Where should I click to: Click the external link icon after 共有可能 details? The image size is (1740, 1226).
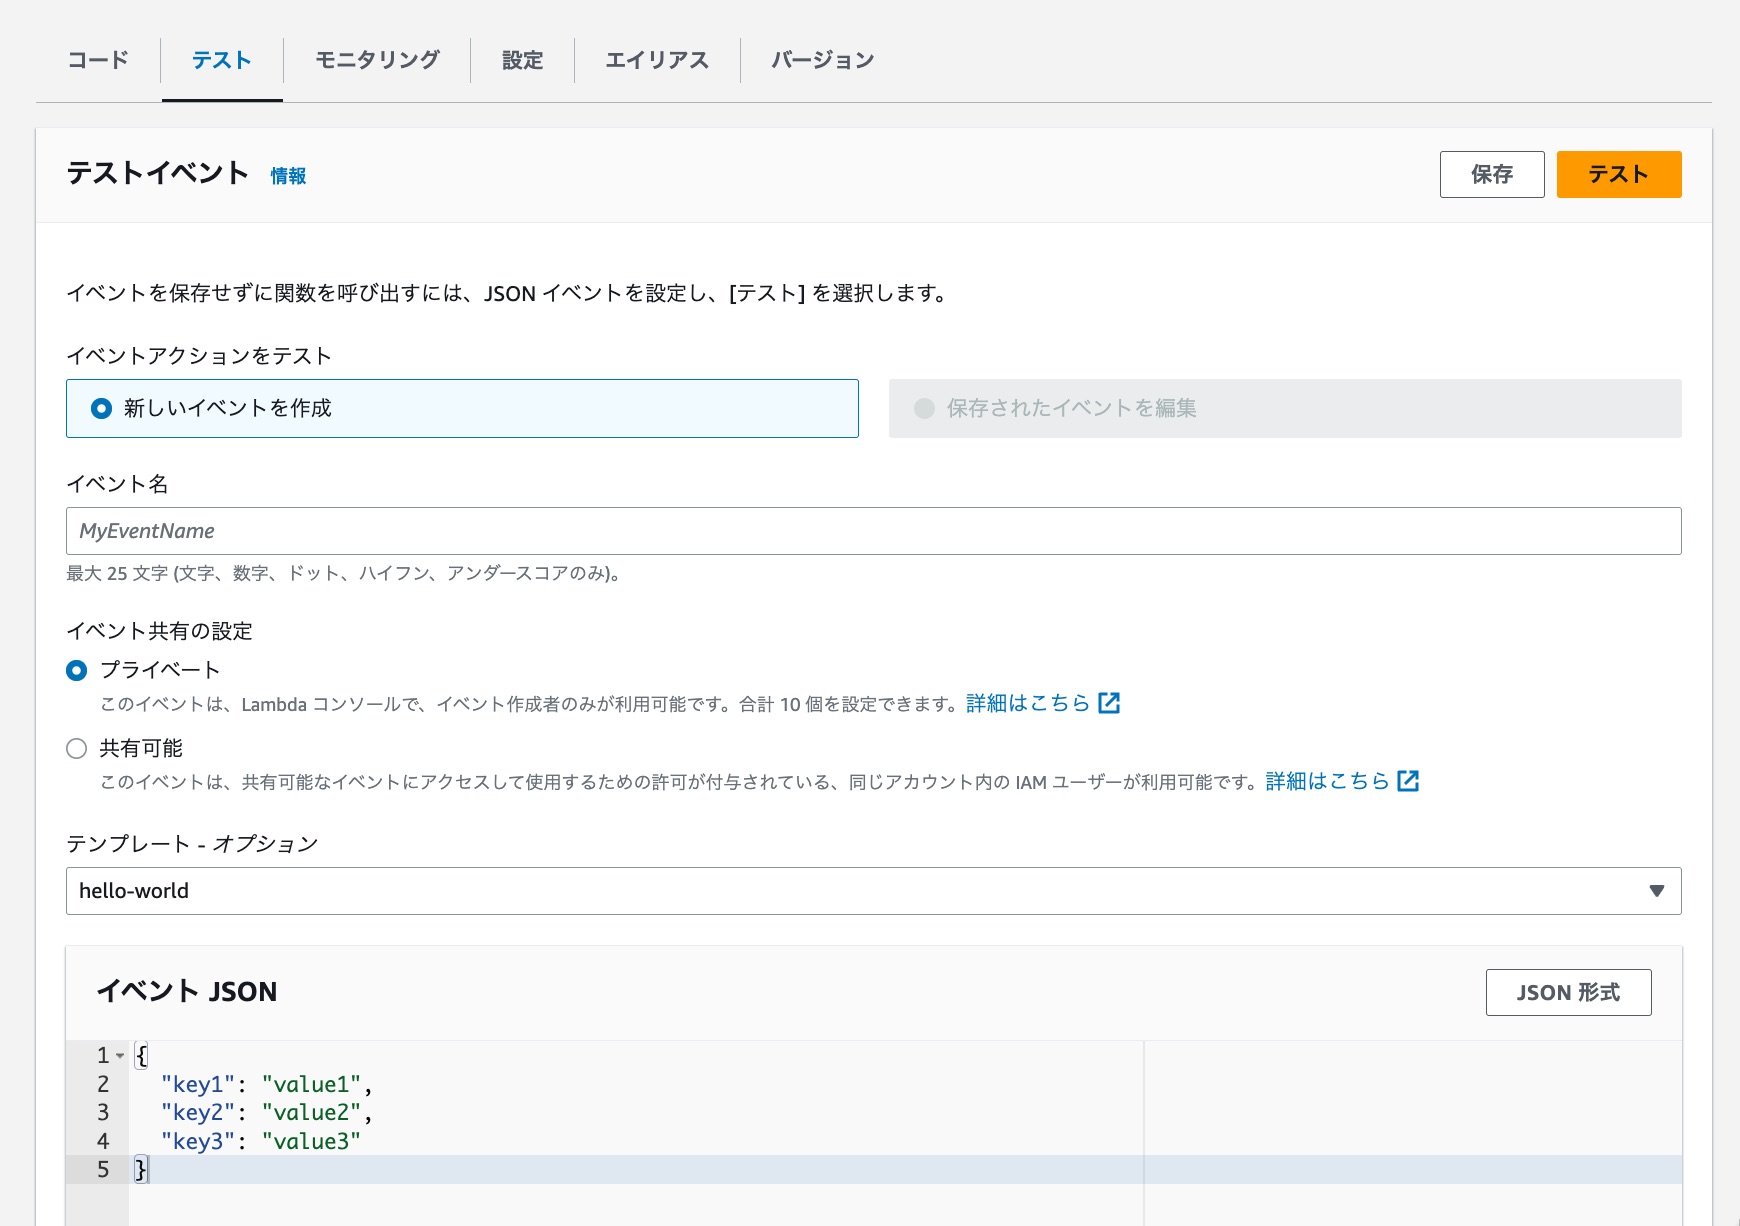pyautogui.click(x=1409, y=781)
